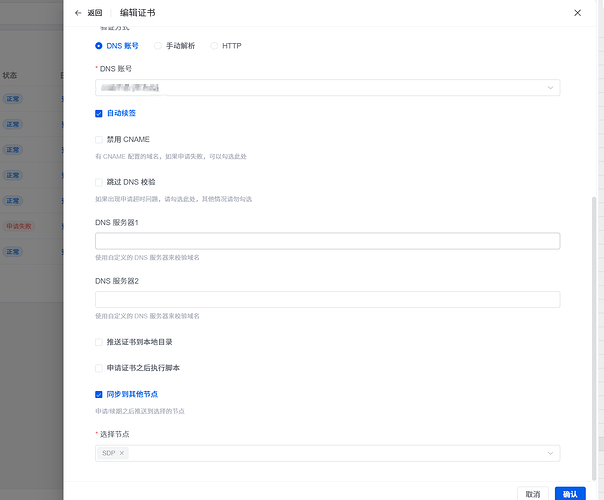Uncheck the 自动续签 checkbox

(99, 113)
